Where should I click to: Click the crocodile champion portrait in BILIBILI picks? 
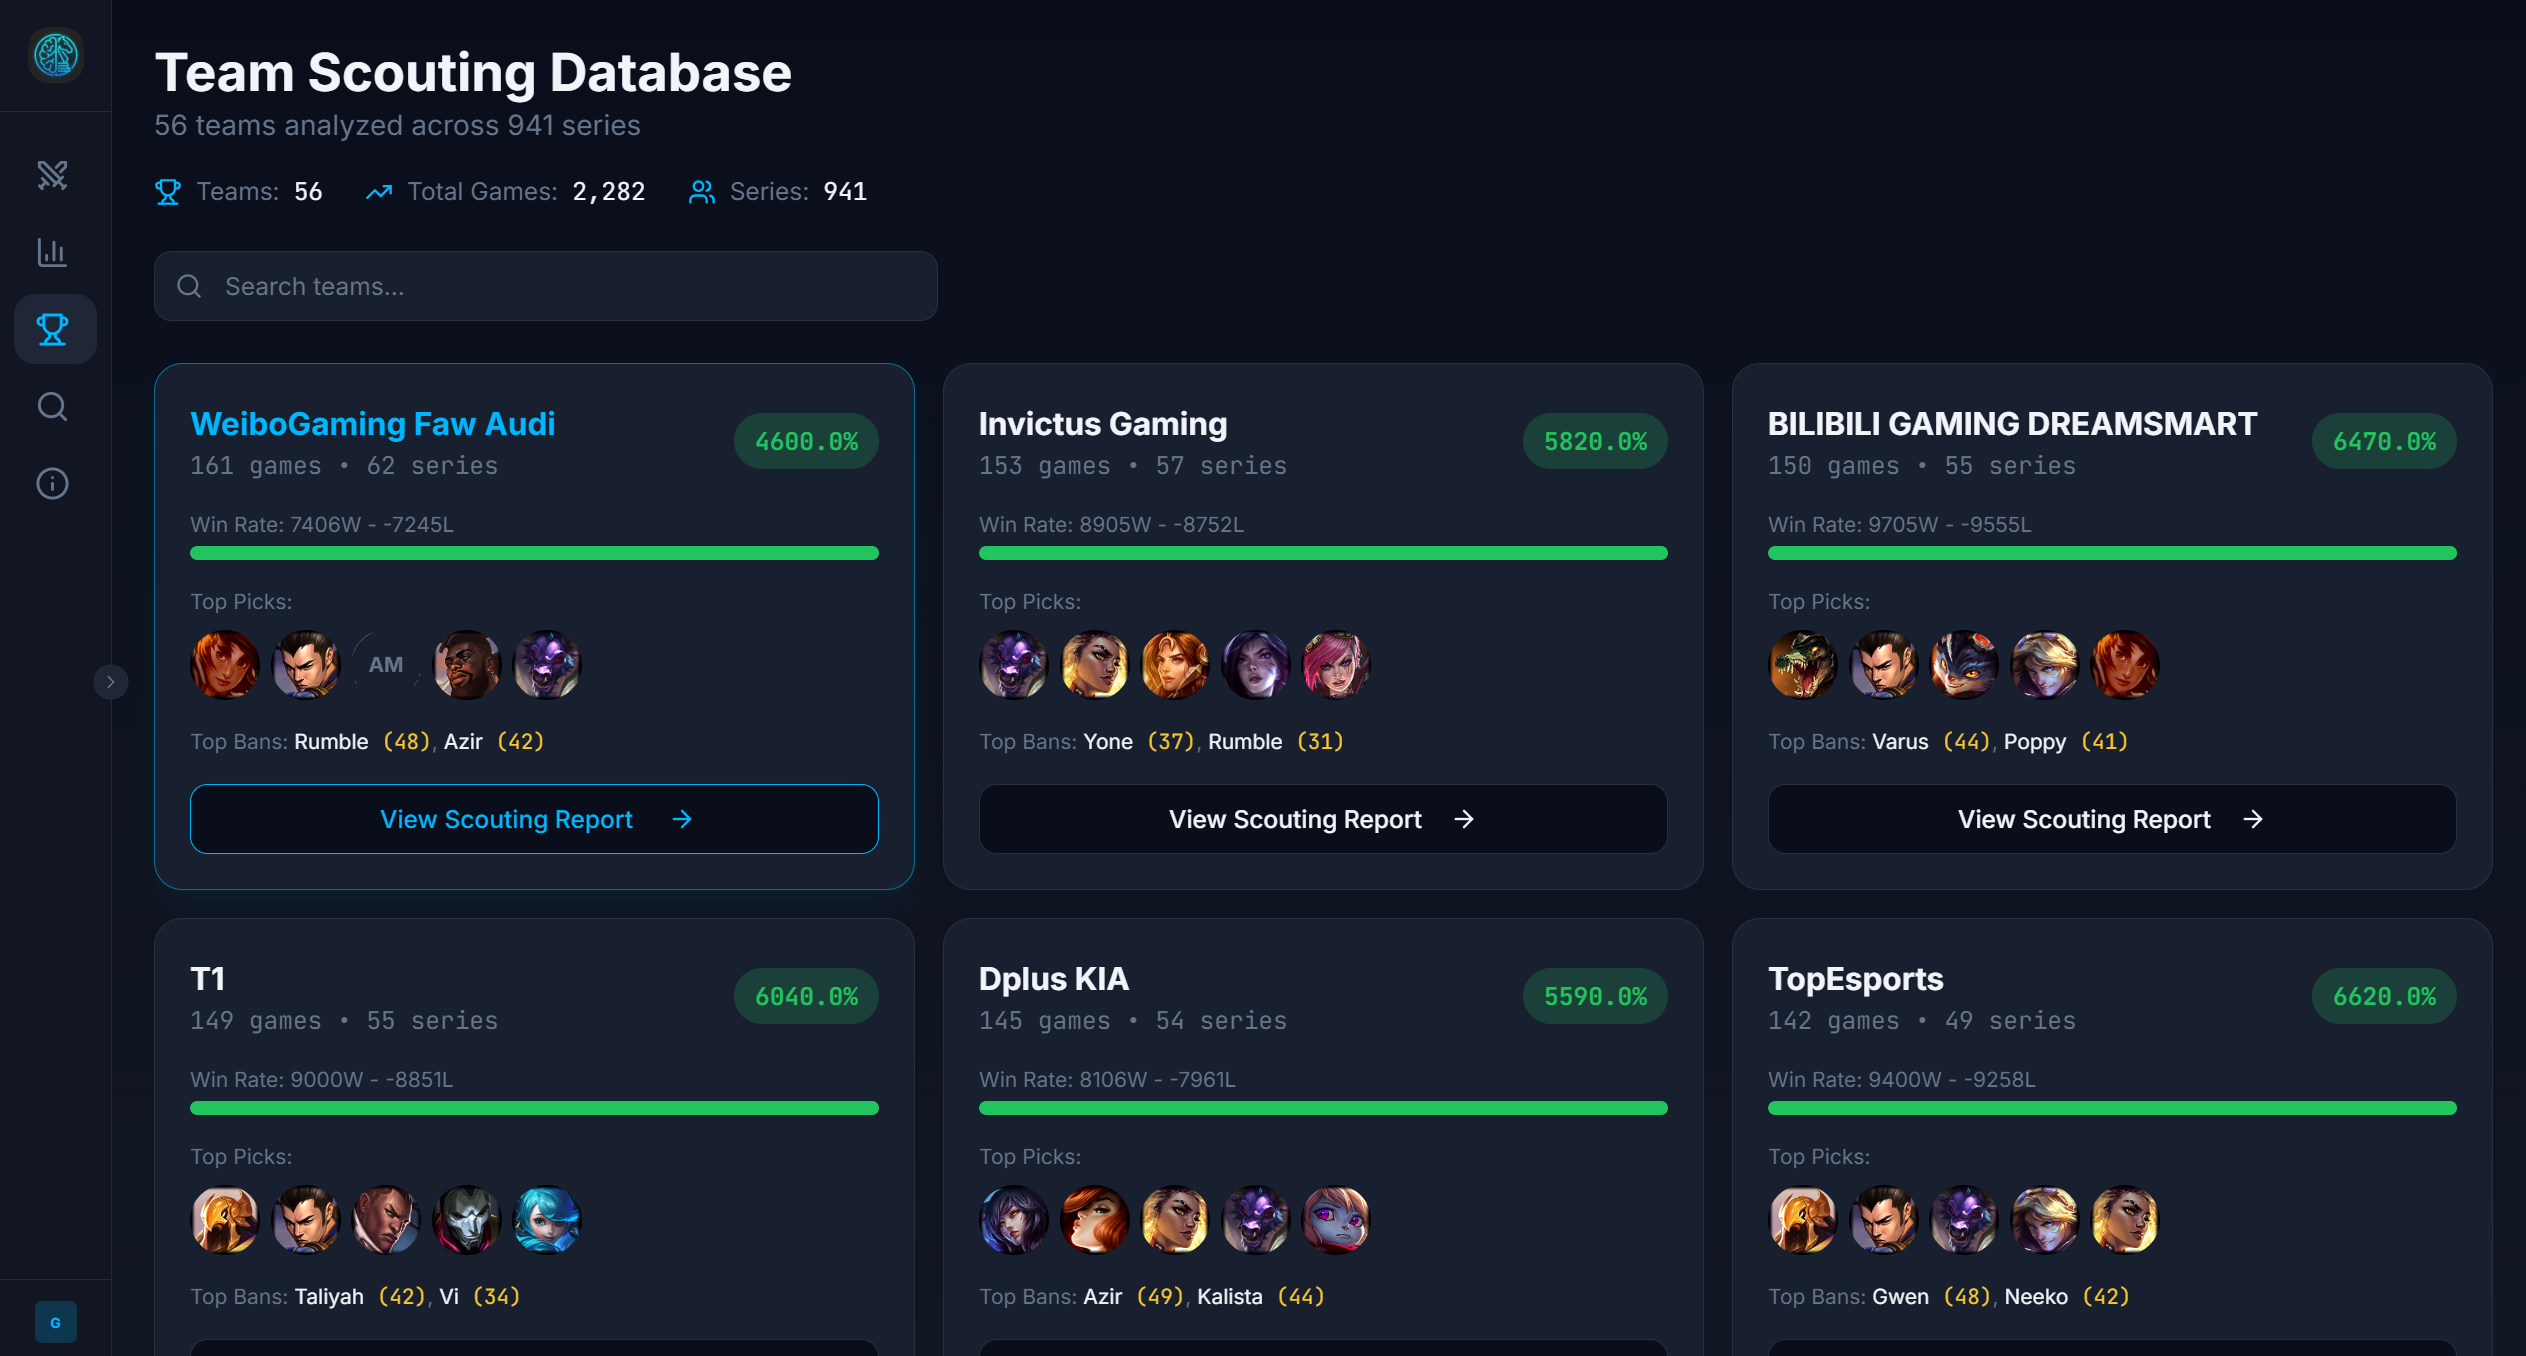[x=1802, y=665]
